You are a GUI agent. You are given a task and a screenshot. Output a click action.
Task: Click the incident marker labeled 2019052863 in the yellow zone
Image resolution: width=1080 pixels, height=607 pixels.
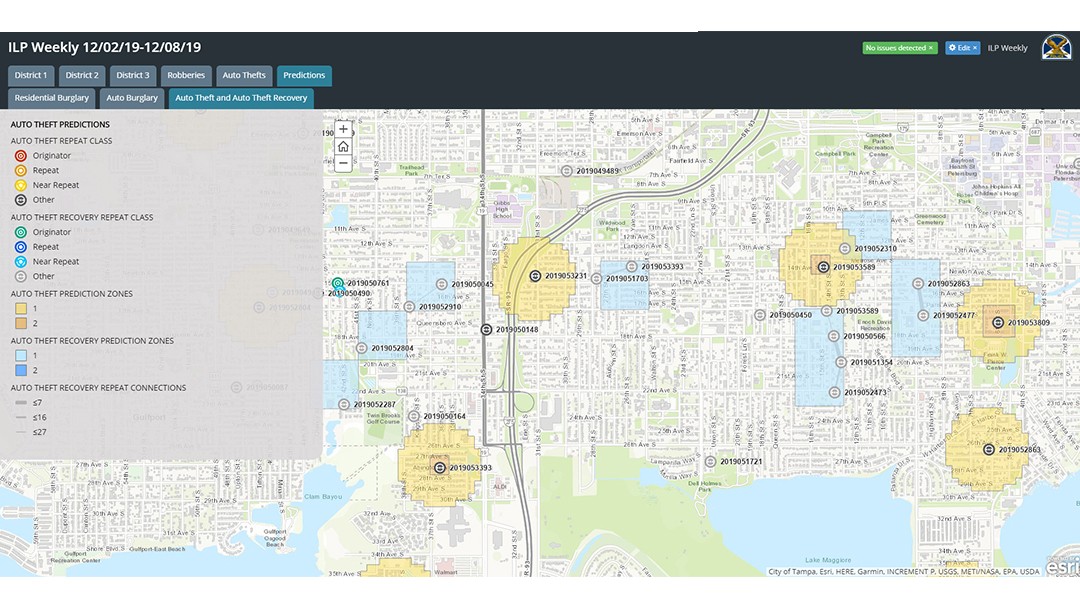point(989,449)
